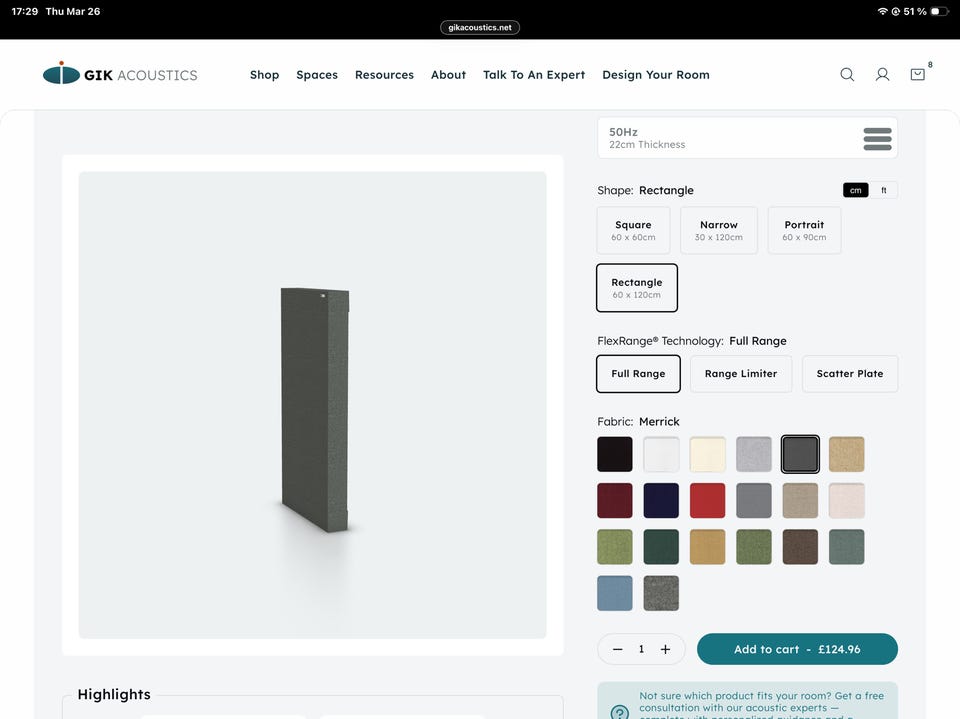
Task: Select the Rectangle 60 x 120cm shape
Action: click(x=637, y=288)
